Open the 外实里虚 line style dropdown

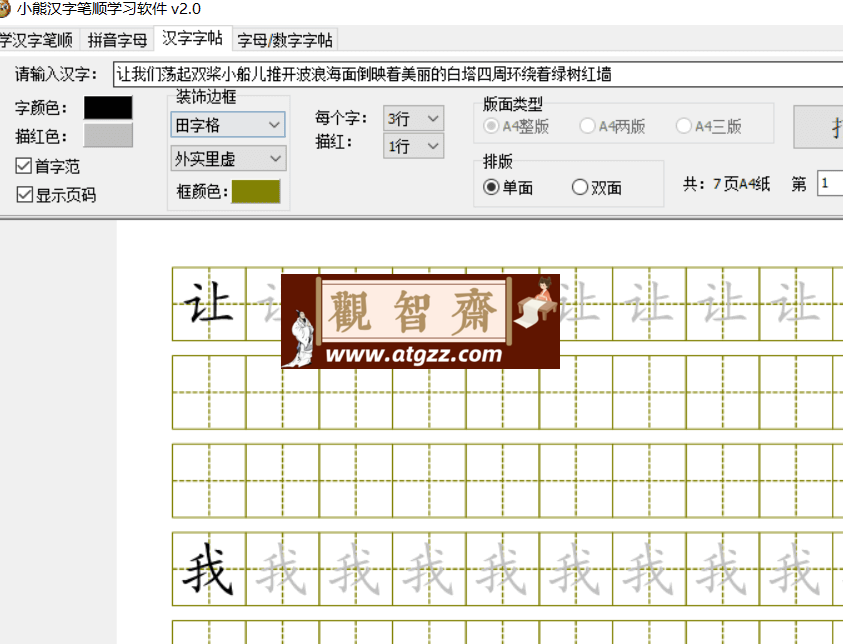point(228,159)
